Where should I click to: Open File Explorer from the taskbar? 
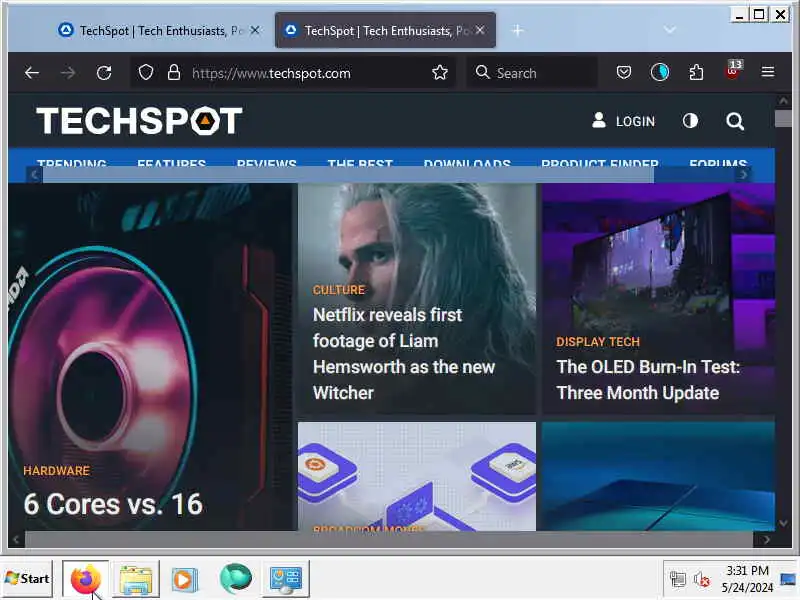136,579
